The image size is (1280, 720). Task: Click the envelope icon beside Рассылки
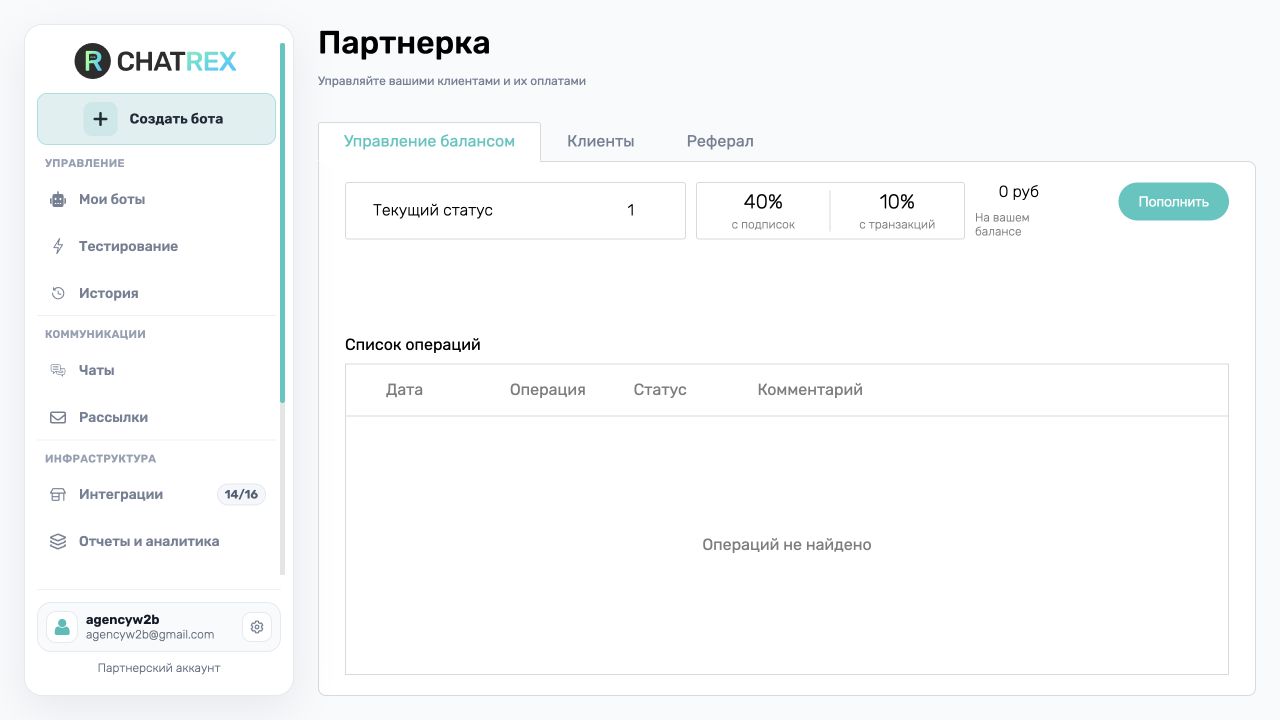[x=58, y=417]
